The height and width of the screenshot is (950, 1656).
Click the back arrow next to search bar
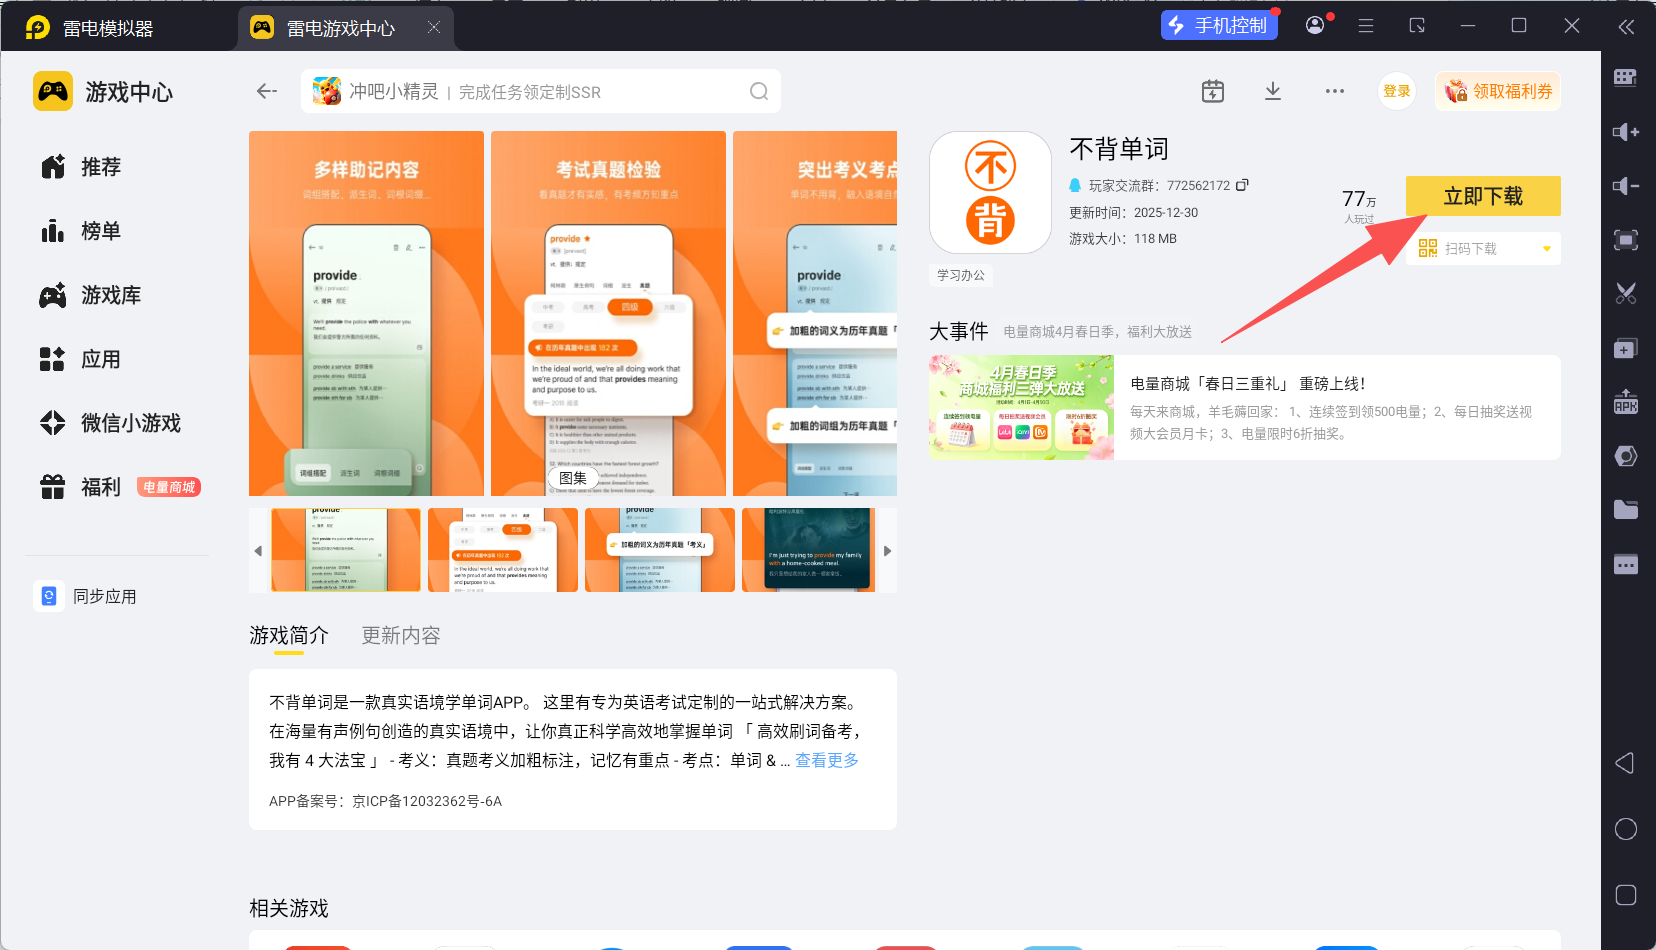coord(266,91)
